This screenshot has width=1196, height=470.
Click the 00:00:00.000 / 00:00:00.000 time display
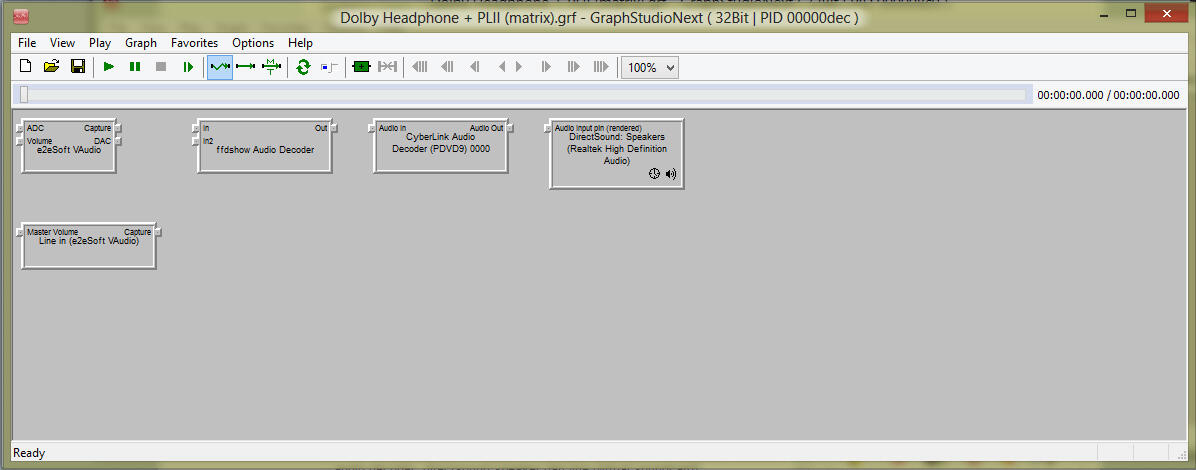(1108, 95)
